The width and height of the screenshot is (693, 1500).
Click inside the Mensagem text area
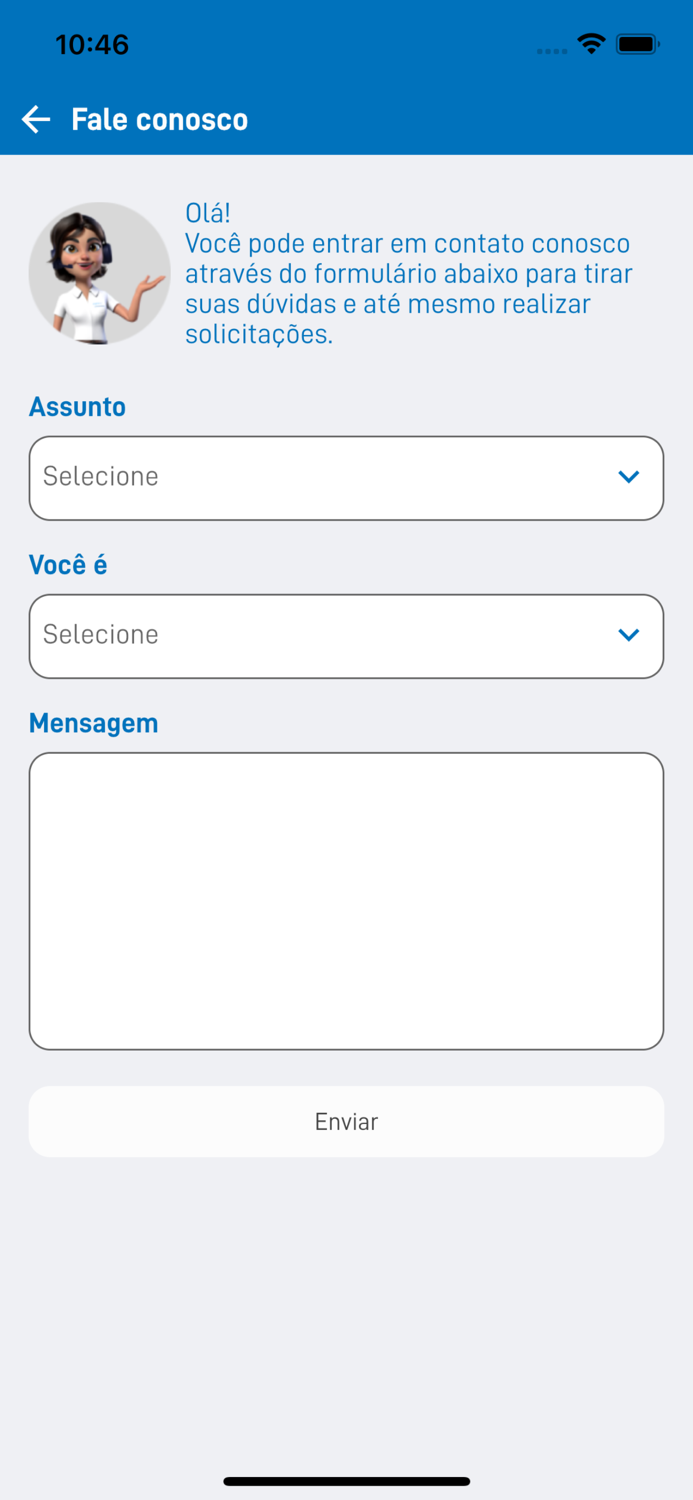(x=346, y=900)
